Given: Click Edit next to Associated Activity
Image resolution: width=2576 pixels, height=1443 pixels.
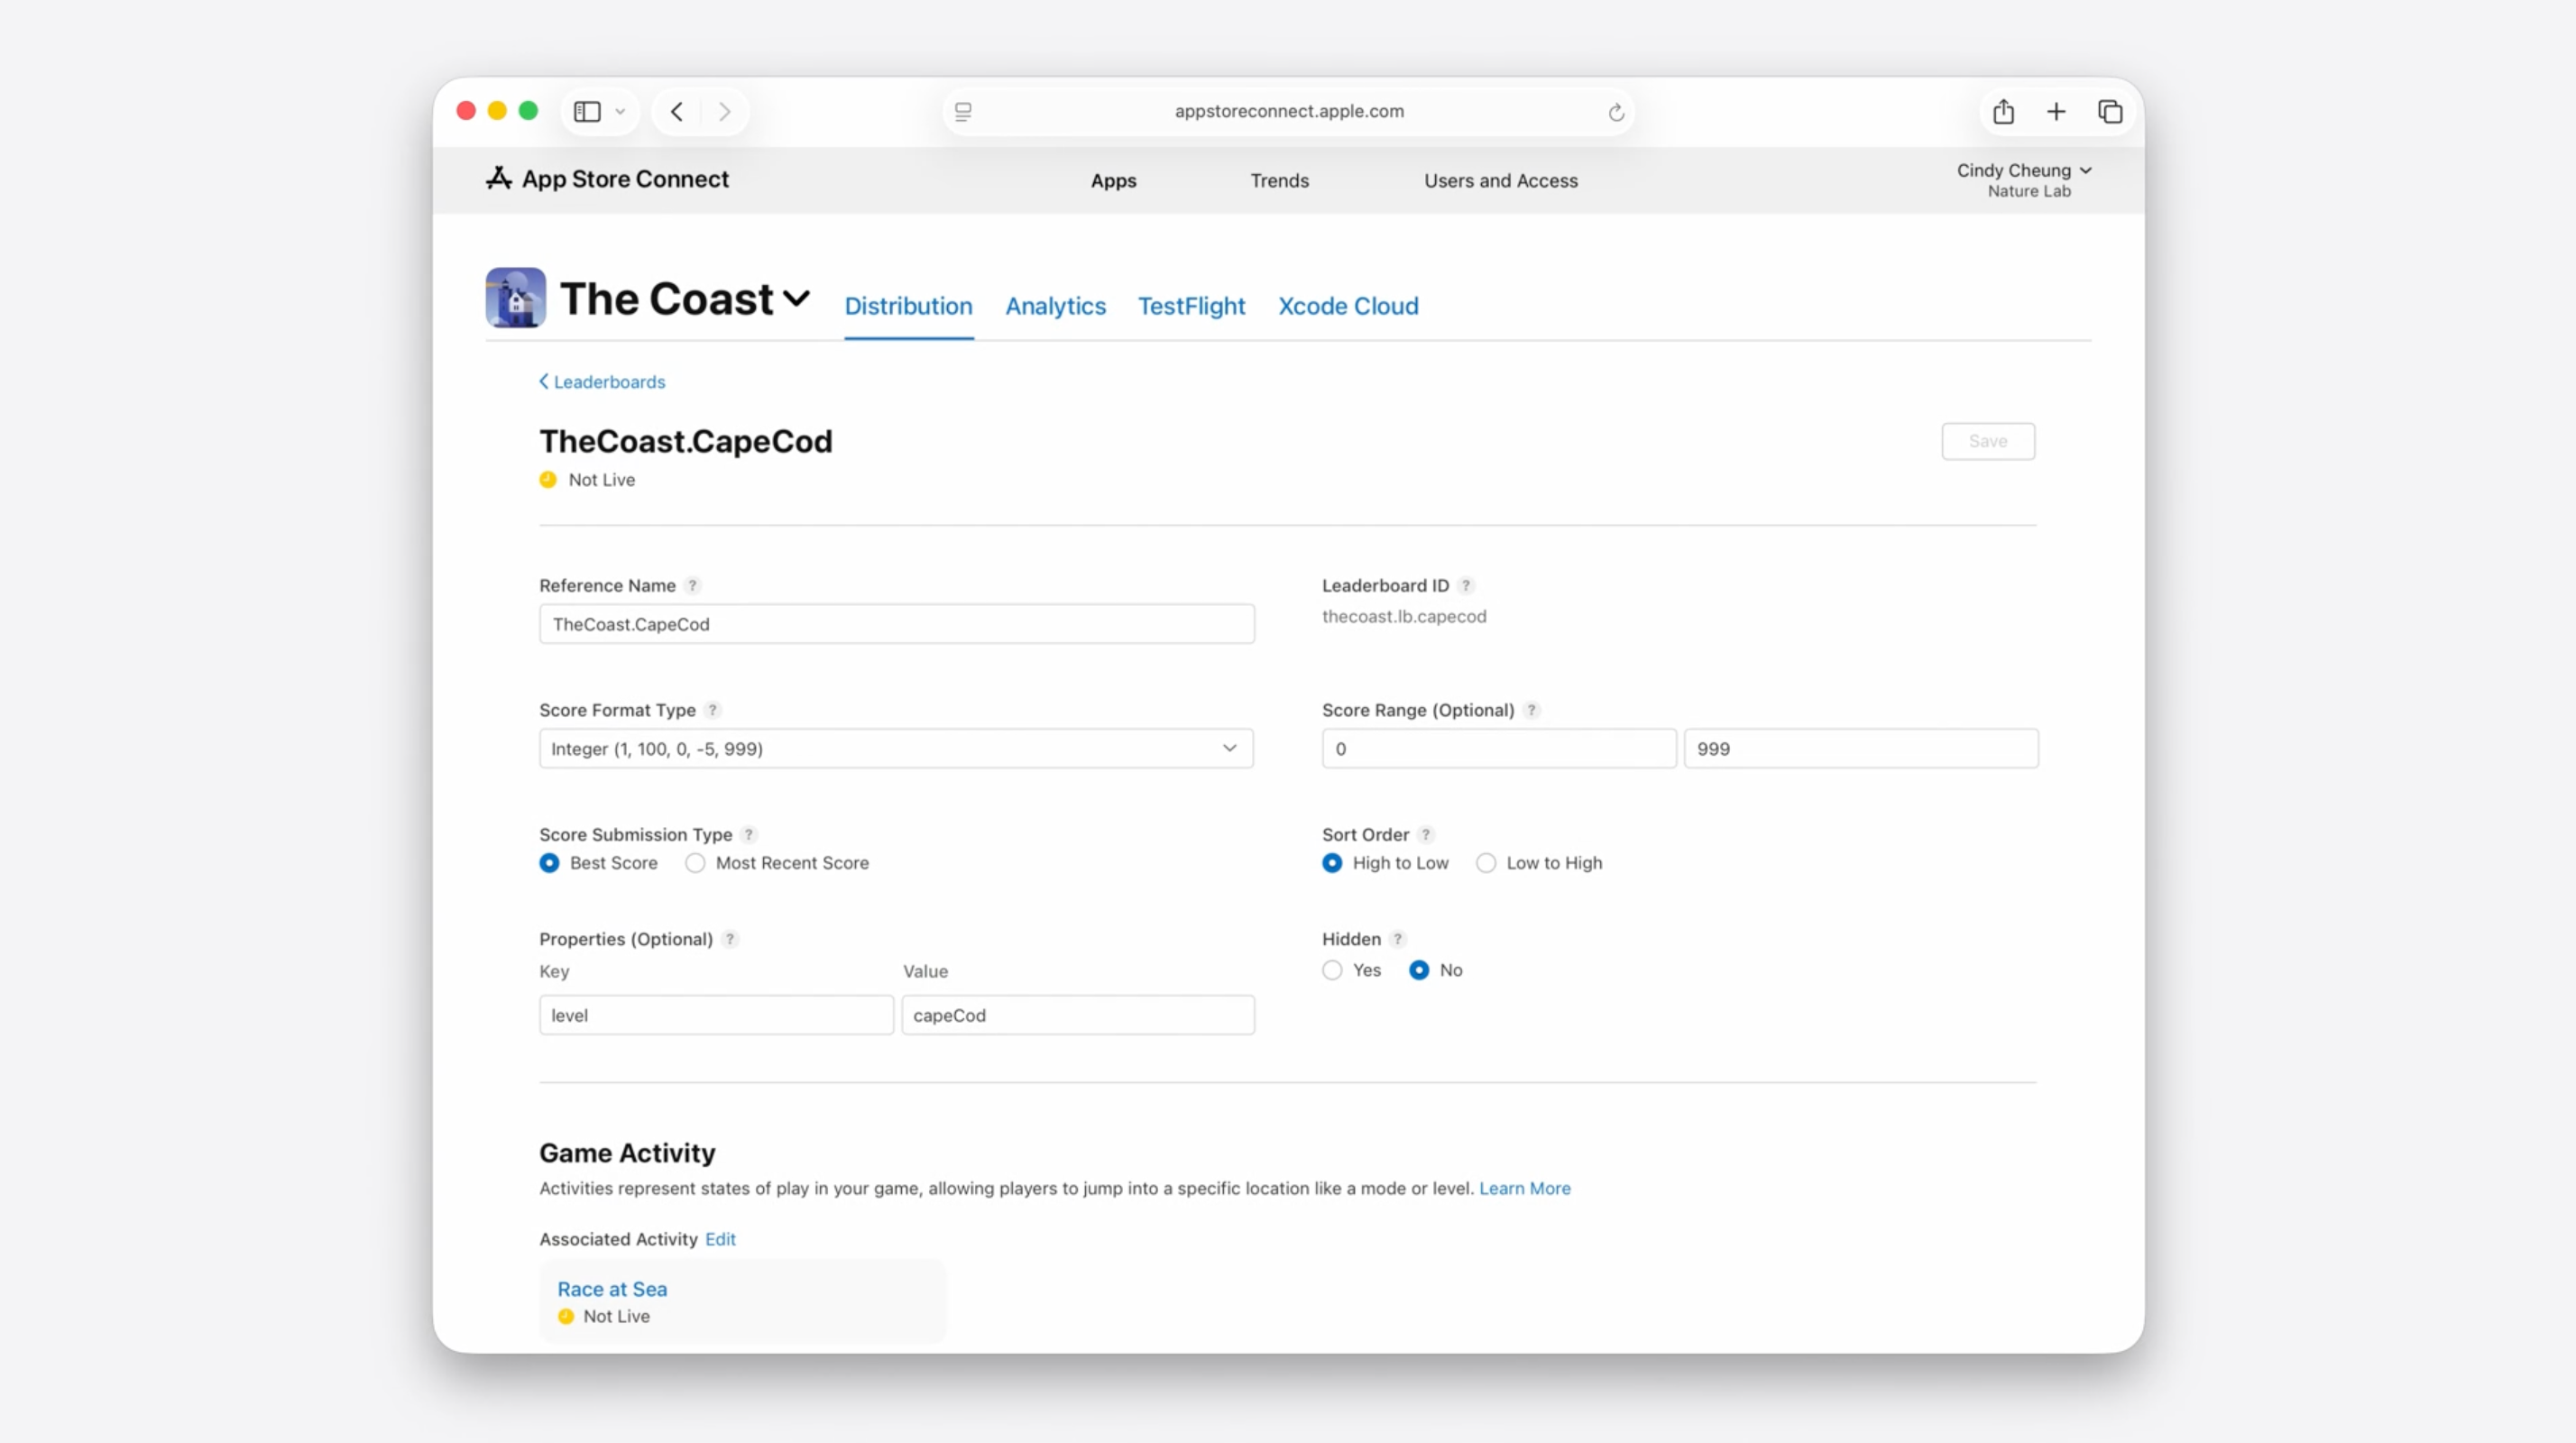Looking at the screenshot, I should (720, 1239).
